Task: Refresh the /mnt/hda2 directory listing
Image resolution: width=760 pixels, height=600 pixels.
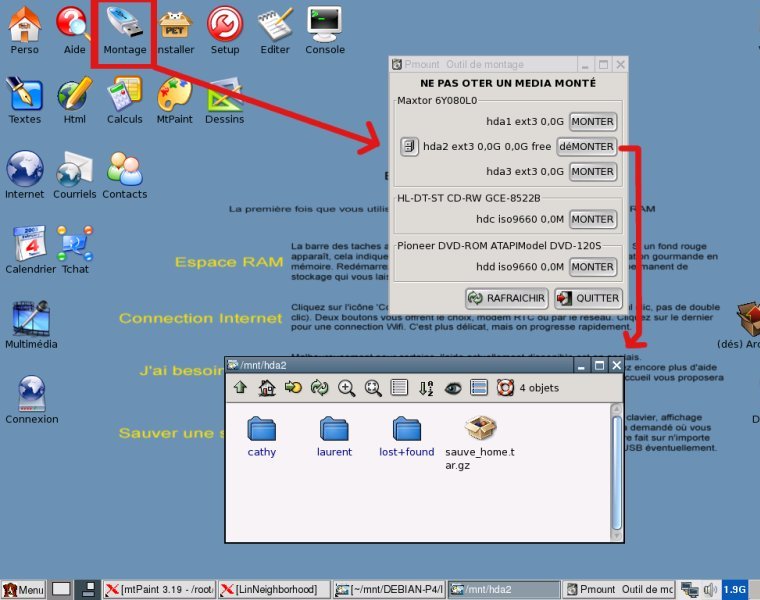Action: (x=320, y=388)
